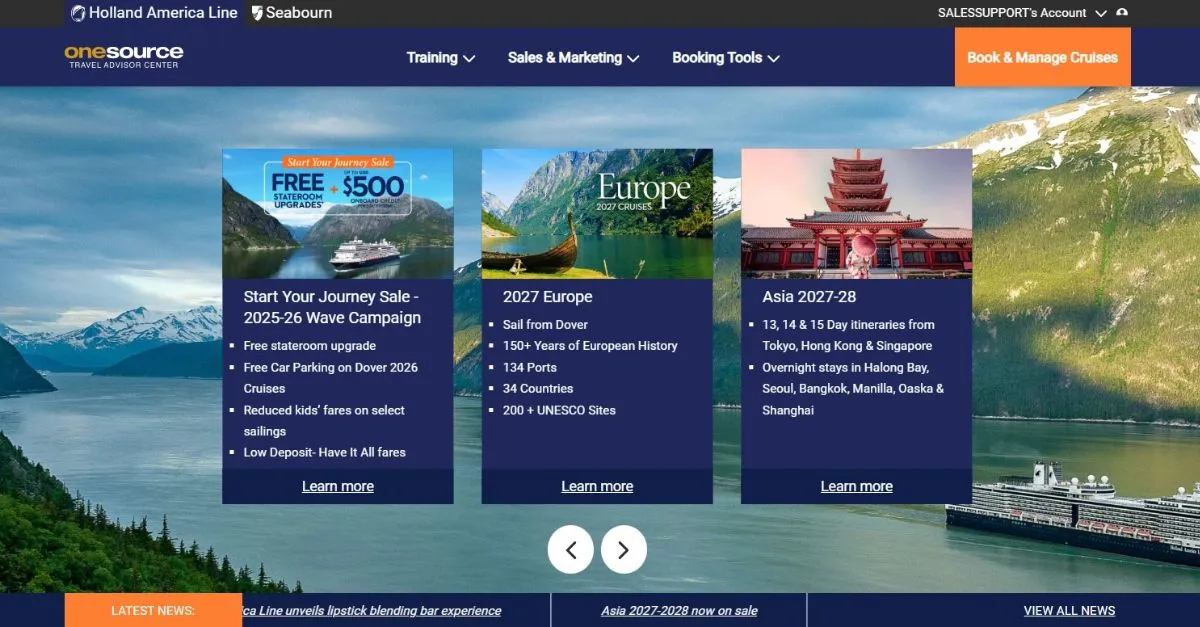Click the ship image on the Wave Campaign card
Screen dimensions: 1200x627
[337, 212]
